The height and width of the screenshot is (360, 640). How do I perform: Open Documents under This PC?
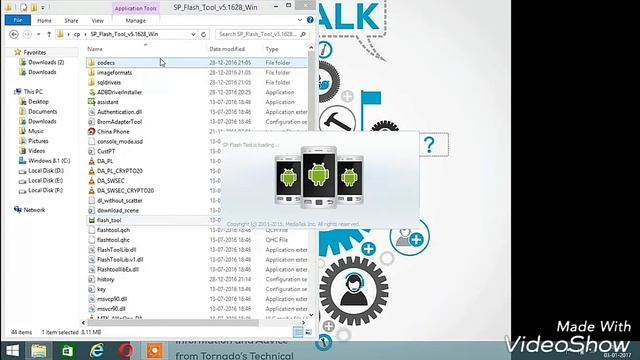pos(42,111)
